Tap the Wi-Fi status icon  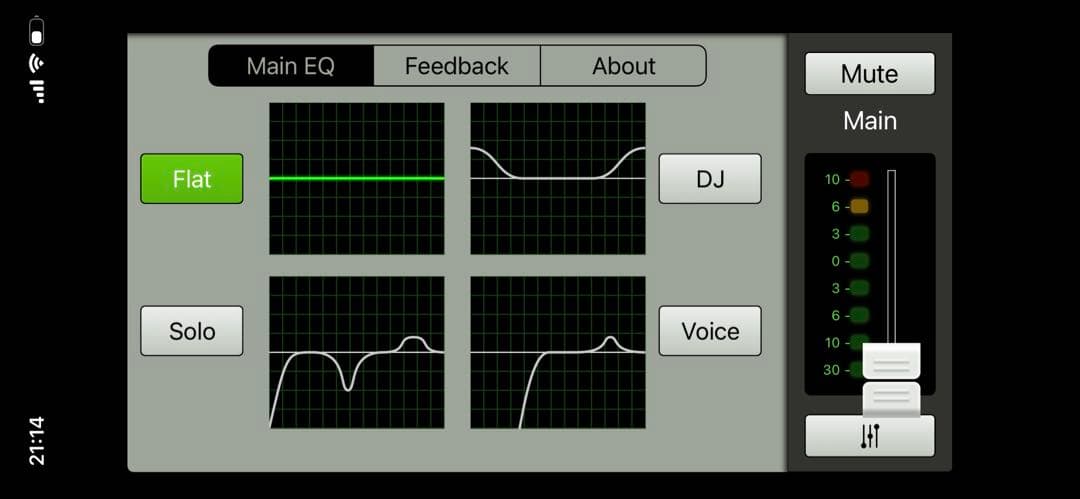(37, 63)
